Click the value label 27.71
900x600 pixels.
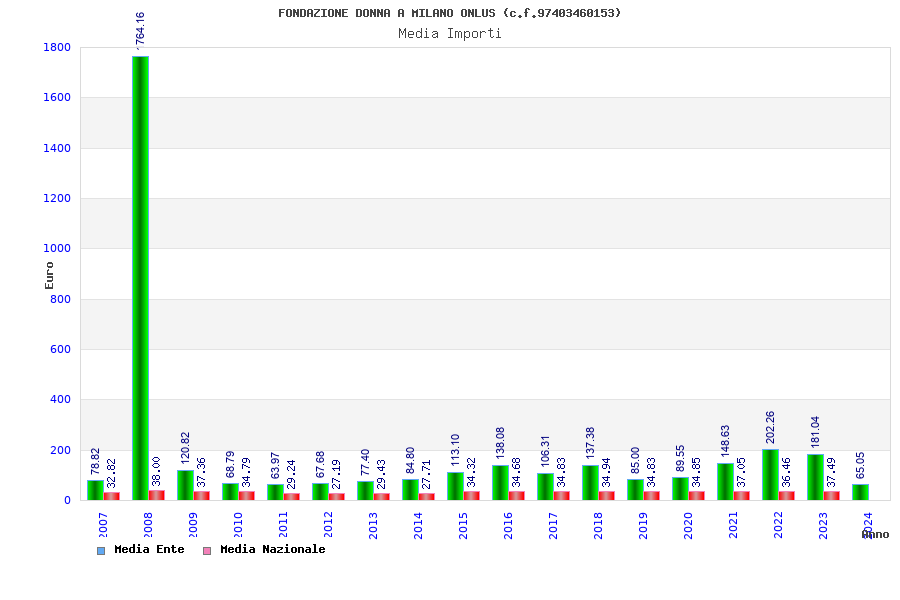[x=426, y=474]
